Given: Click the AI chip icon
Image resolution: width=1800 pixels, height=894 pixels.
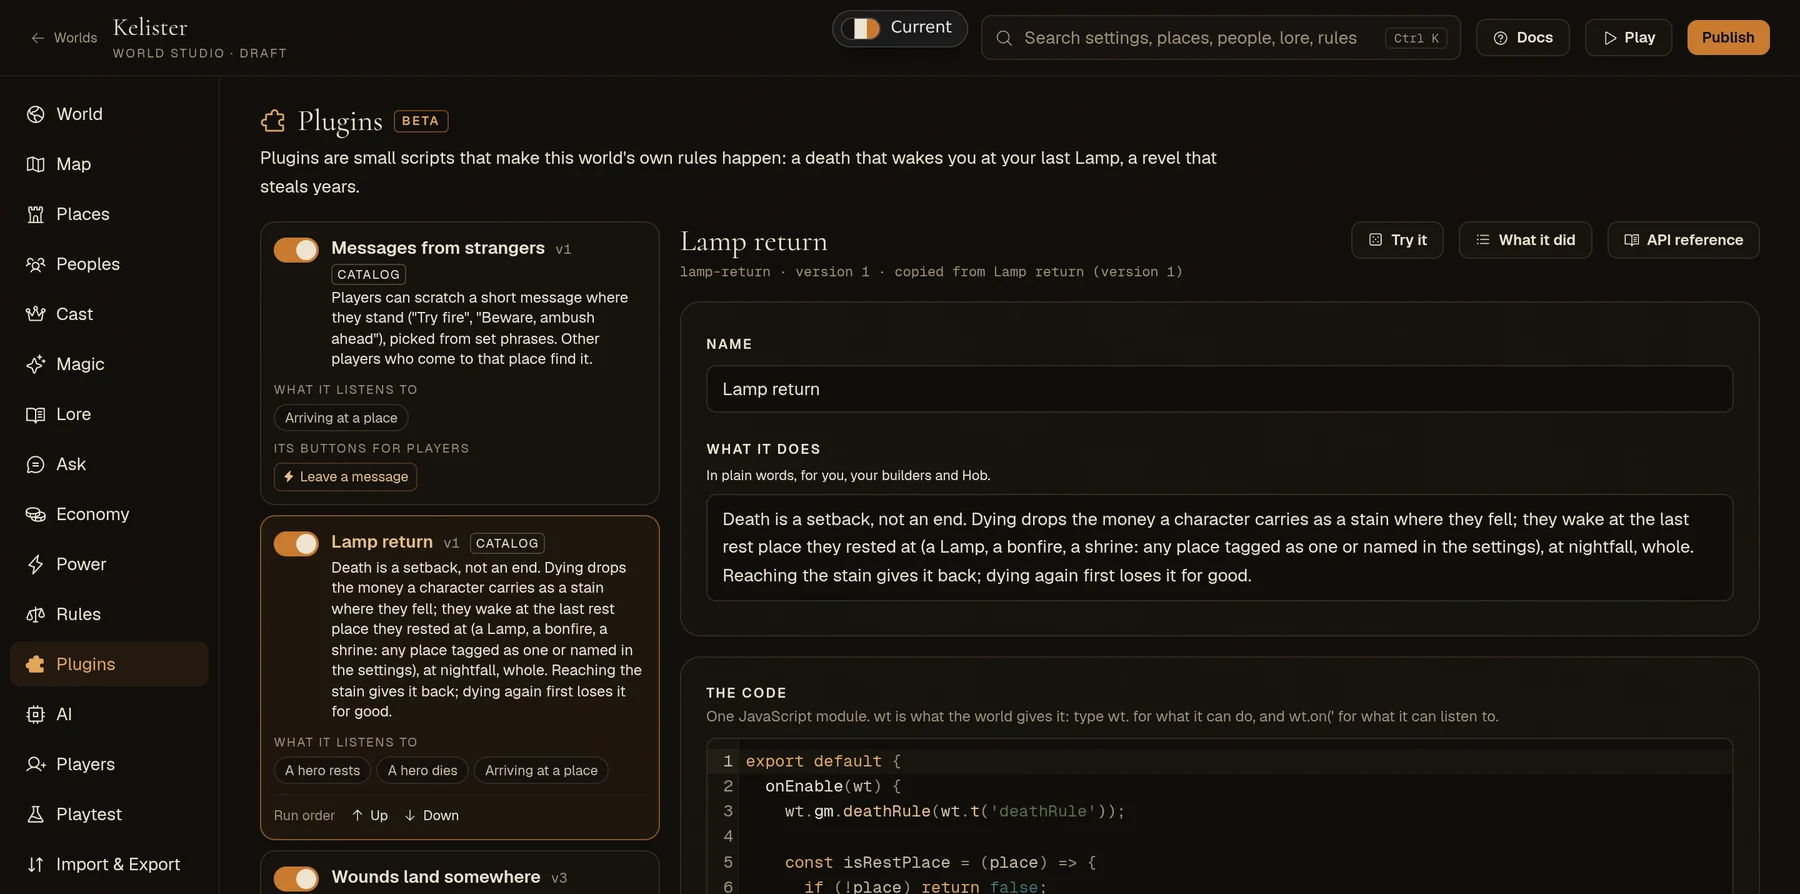Looking at the screenshot, I should [x=36, y=714].
